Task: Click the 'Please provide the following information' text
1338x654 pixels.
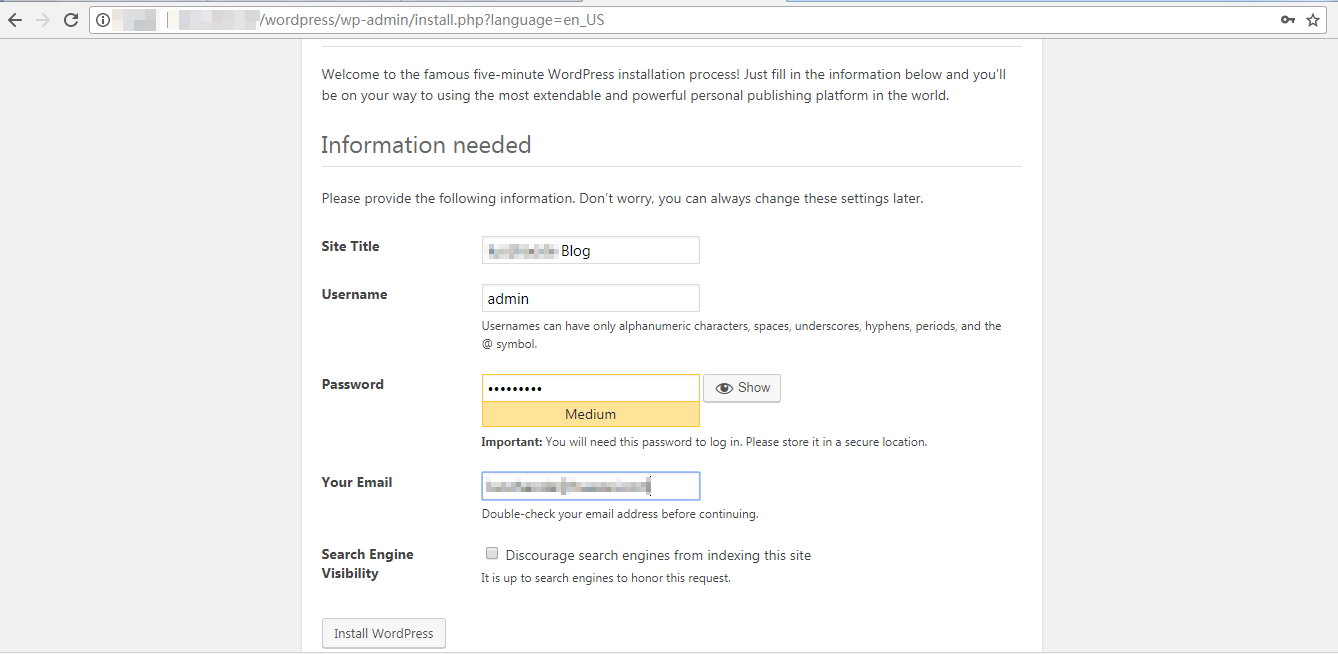Action: [x=622, y=198]
